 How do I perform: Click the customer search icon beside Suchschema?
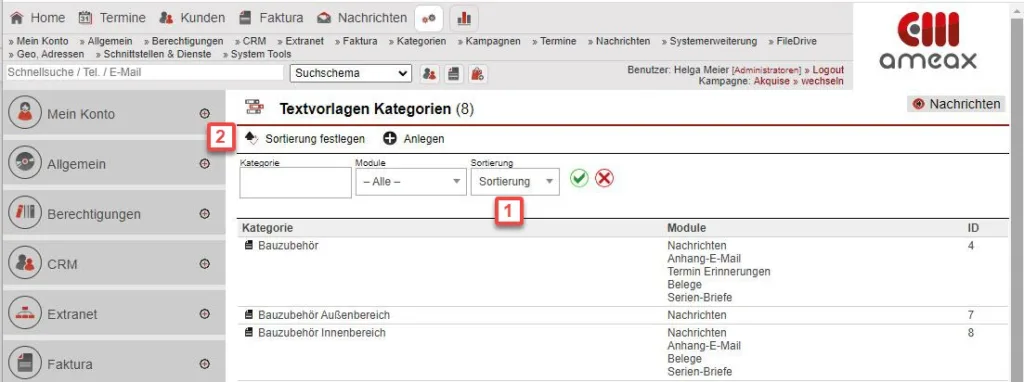429,74
